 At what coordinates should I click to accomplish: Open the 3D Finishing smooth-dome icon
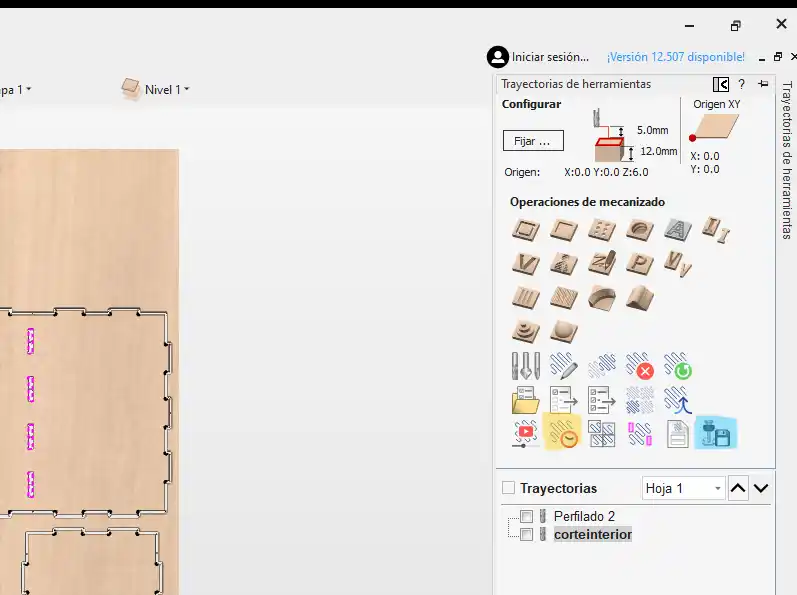564,331
